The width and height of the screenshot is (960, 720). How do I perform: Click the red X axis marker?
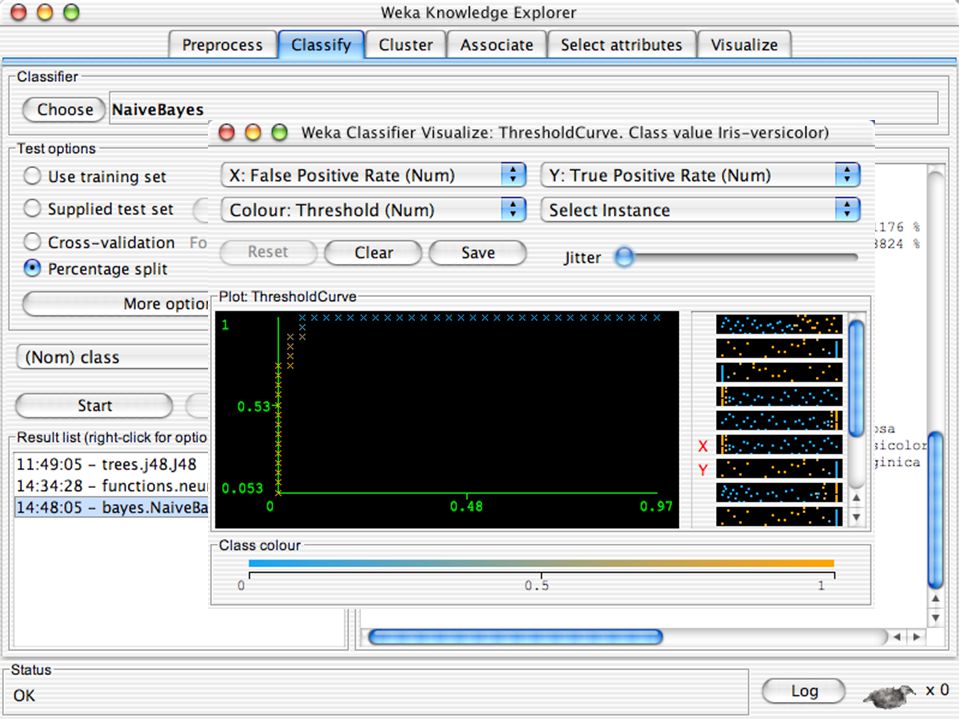coord(703,446)
